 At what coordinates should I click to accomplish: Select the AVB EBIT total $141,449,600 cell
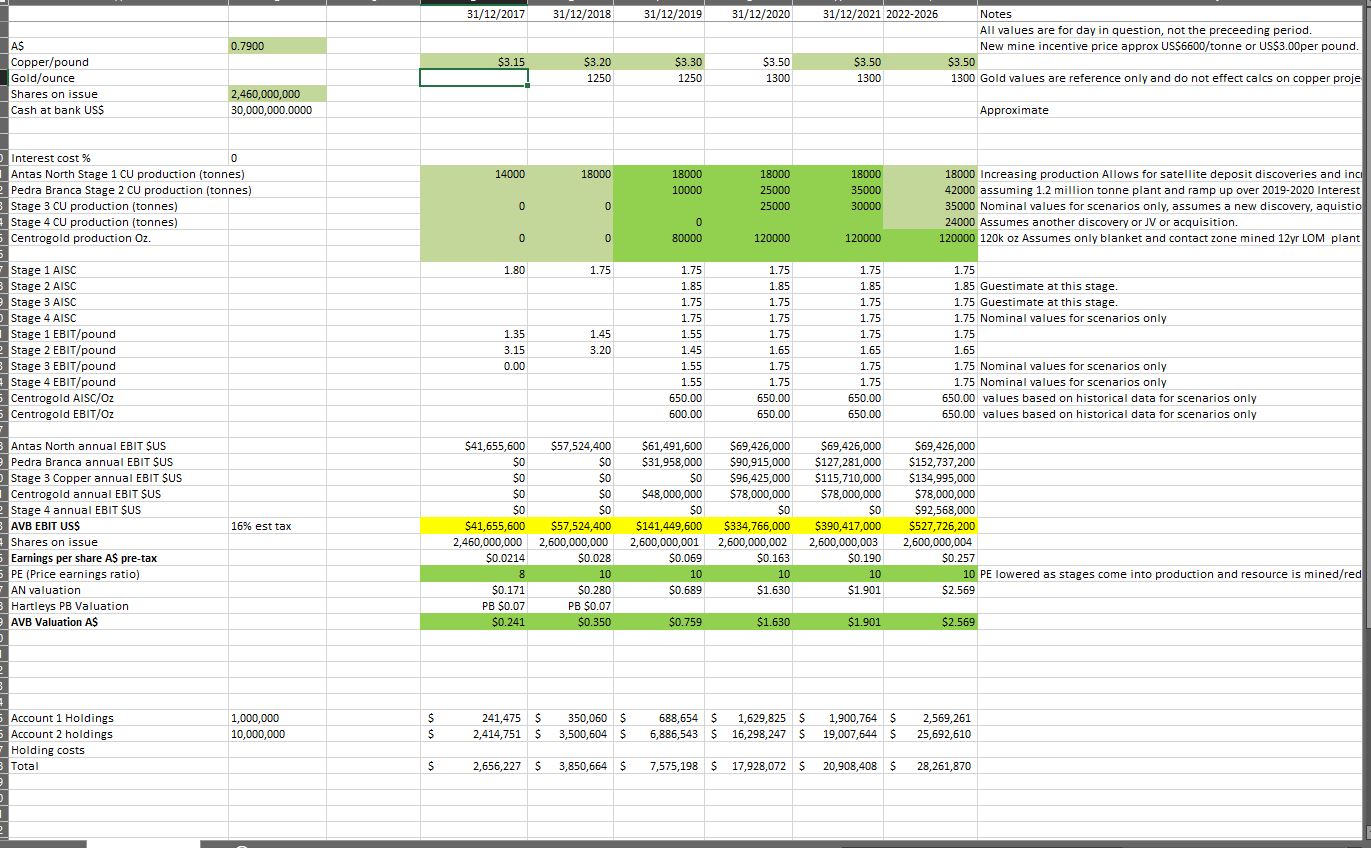(x=661, y=526)
